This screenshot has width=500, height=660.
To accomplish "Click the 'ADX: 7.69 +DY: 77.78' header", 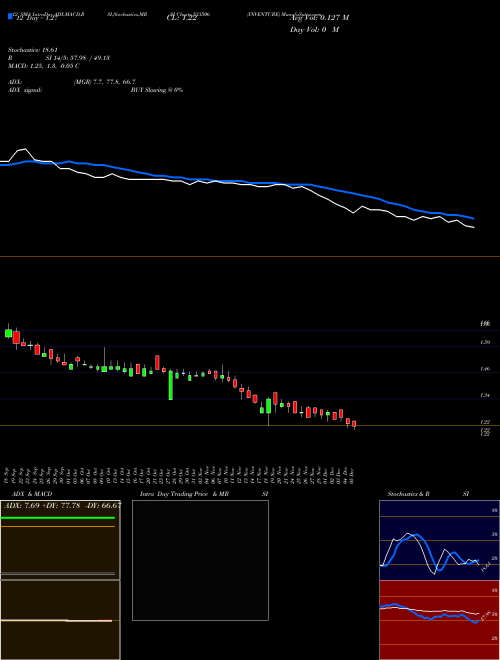I will click(x=42, y=506).
